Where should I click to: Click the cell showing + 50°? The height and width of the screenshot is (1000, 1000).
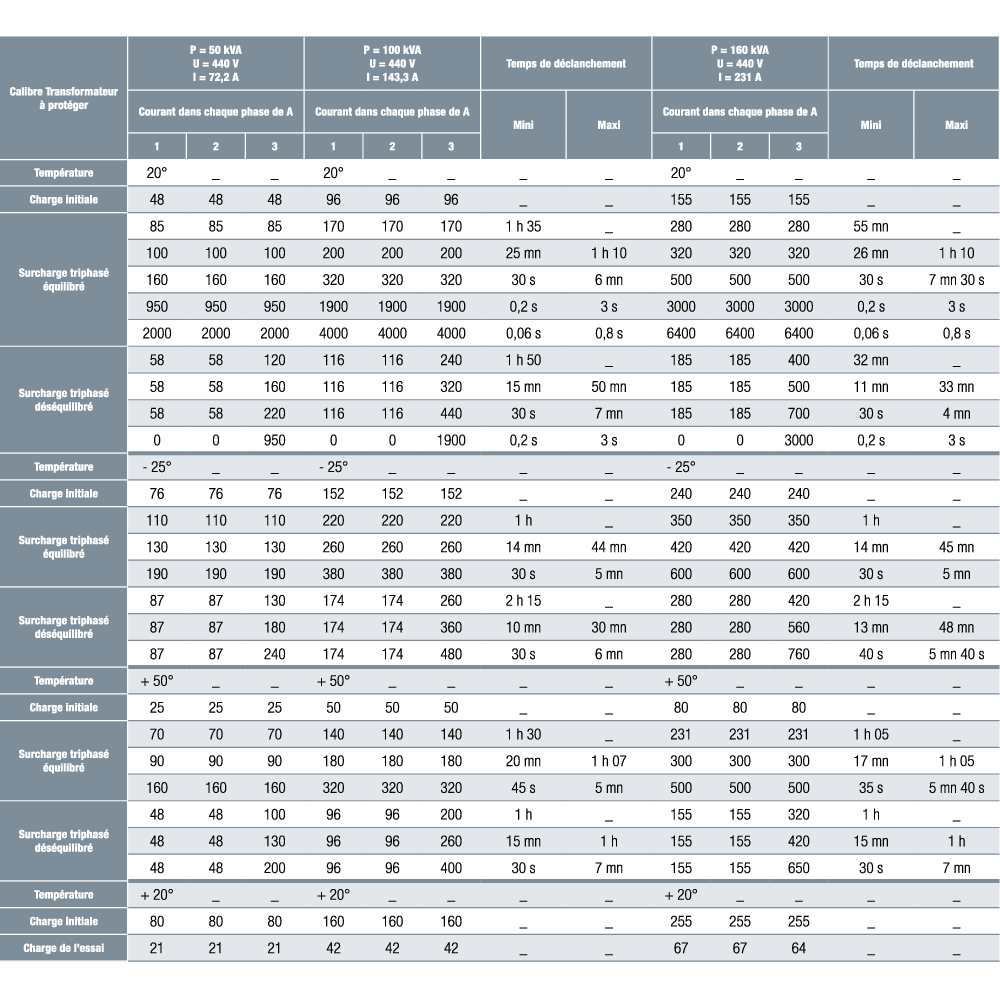click(x=157, y=680)
